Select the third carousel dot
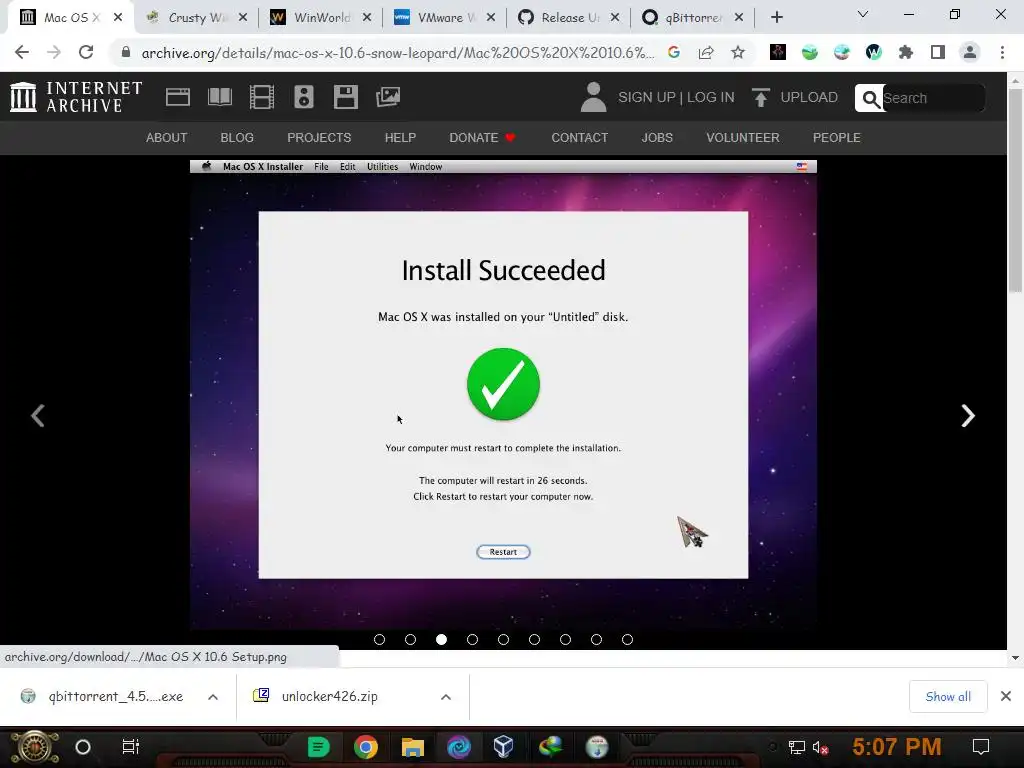 (441, 639)
